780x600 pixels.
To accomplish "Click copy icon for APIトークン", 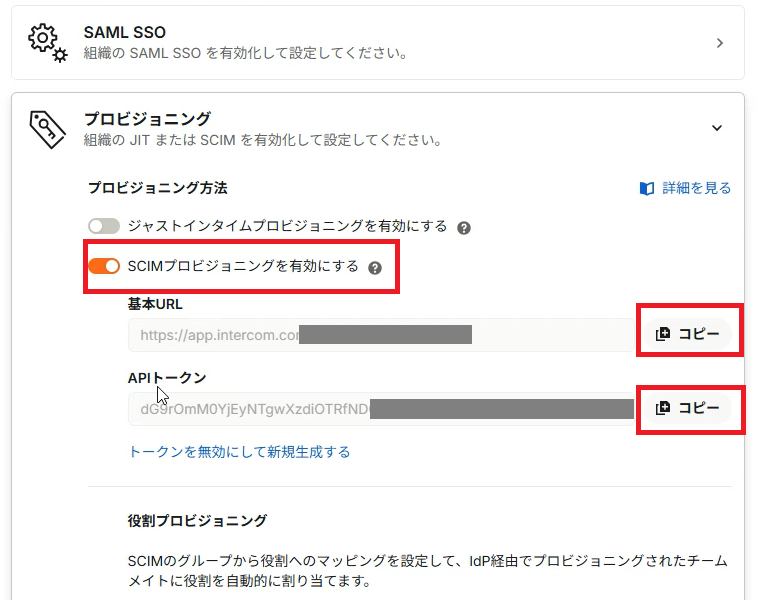I will tap(663, 408).
